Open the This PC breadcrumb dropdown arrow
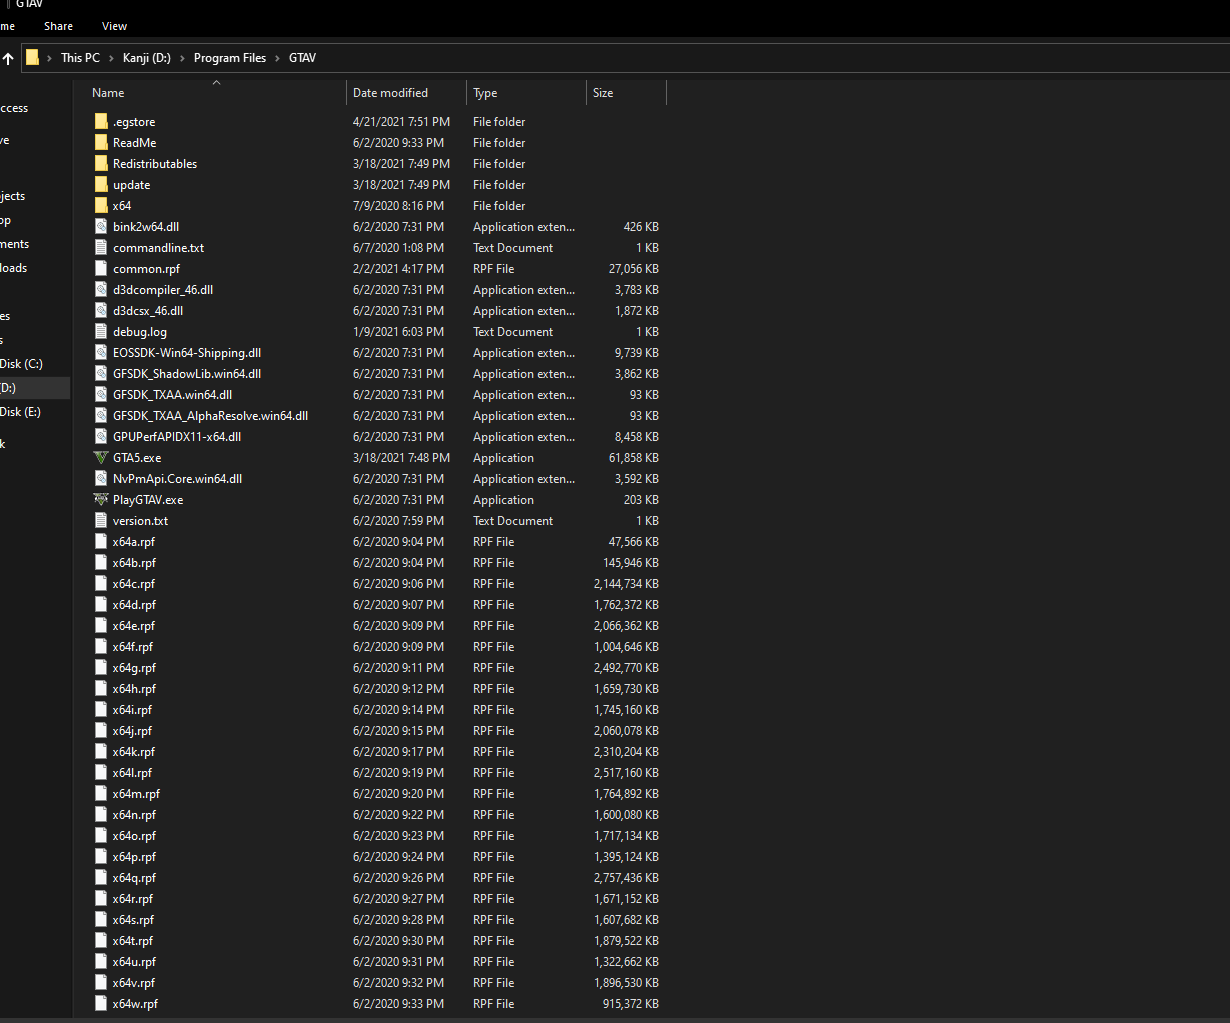 [110, 57]
